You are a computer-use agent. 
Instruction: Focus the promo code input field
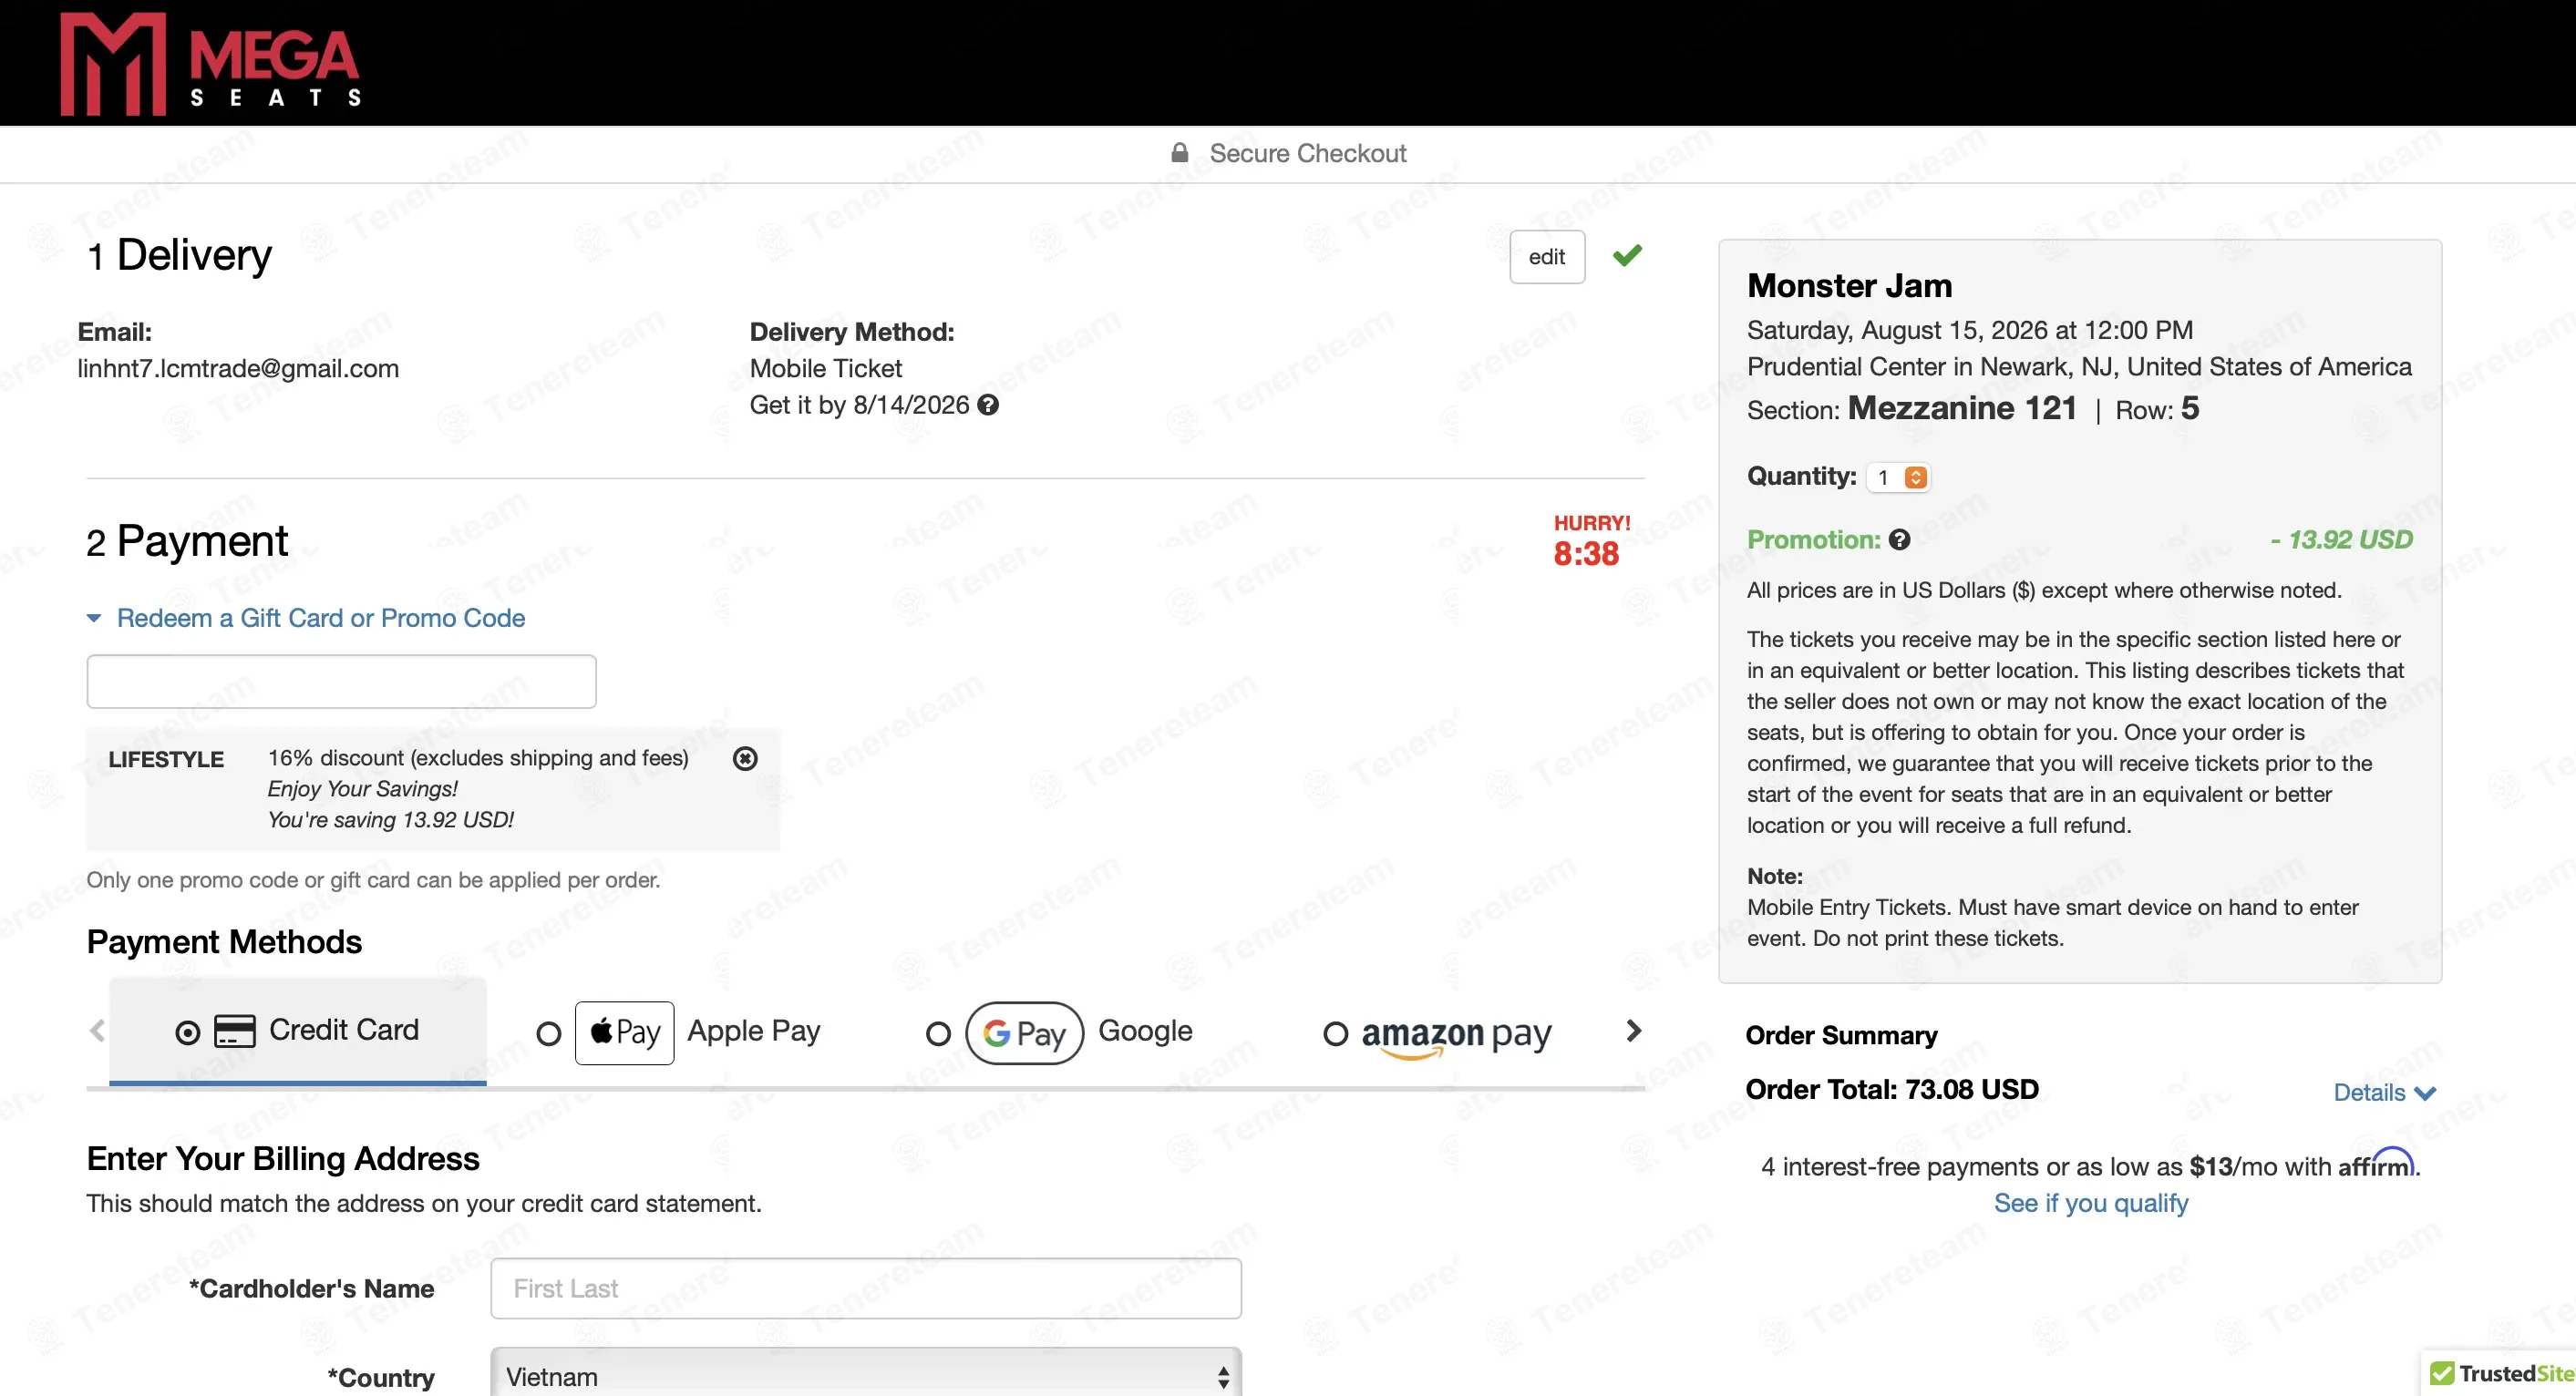click(x=341, y=681)
